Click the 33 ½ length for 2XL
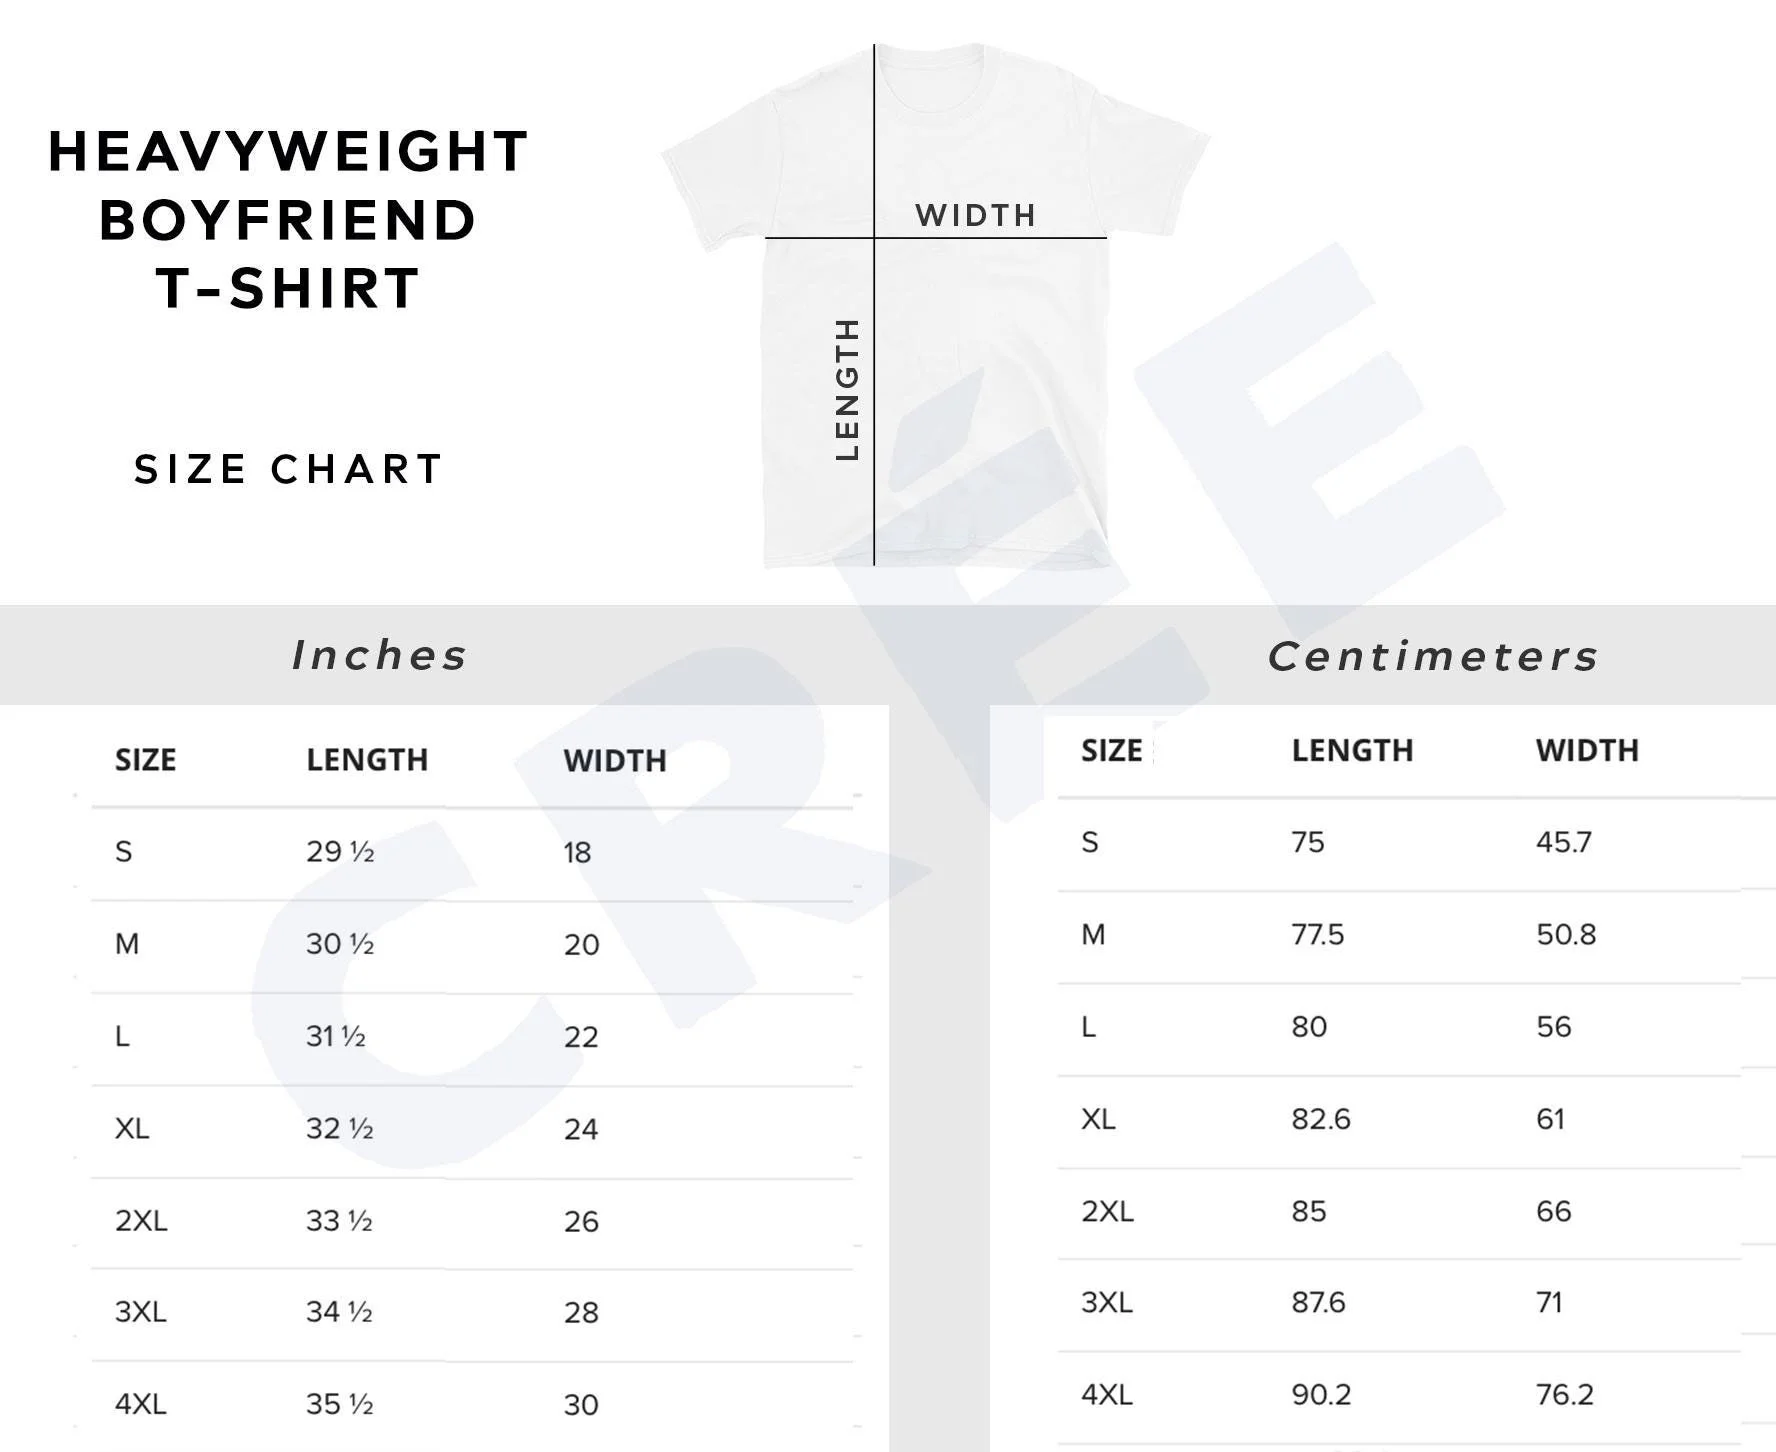 click(x=339, y=1221)
